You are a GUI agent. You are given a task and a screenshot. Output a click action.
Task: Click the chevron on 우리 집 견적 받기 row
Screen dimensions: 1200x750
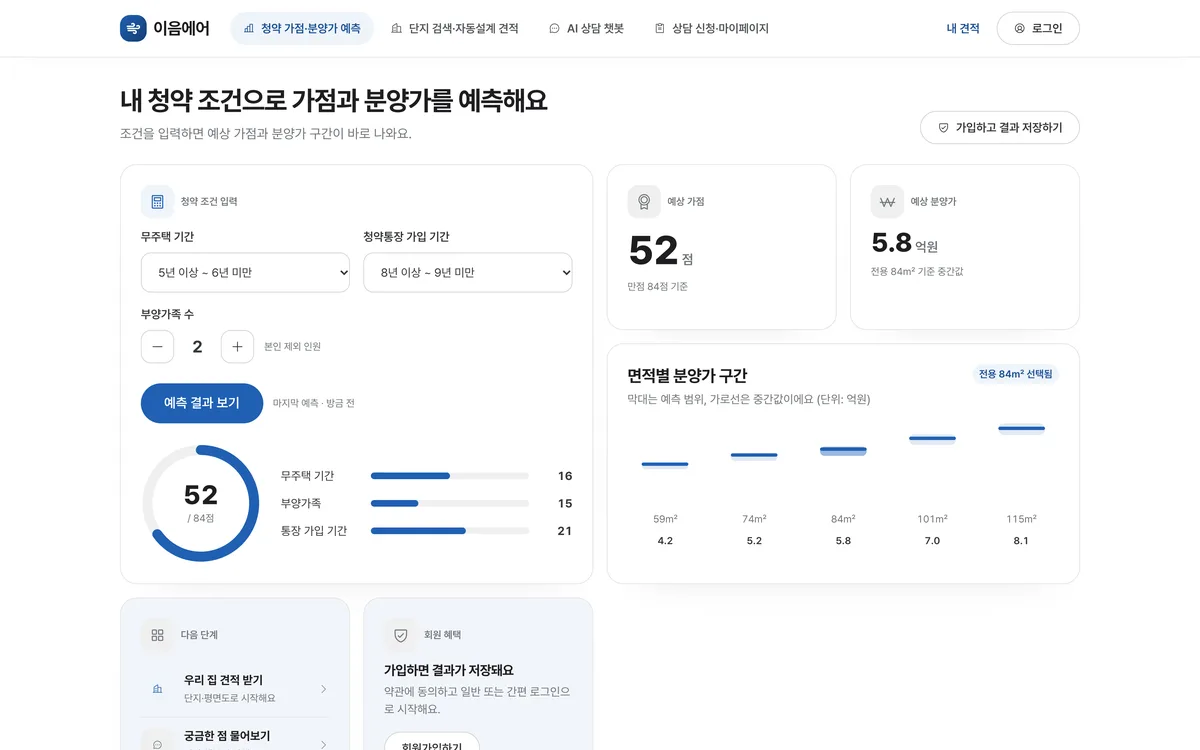coord(323,689)
